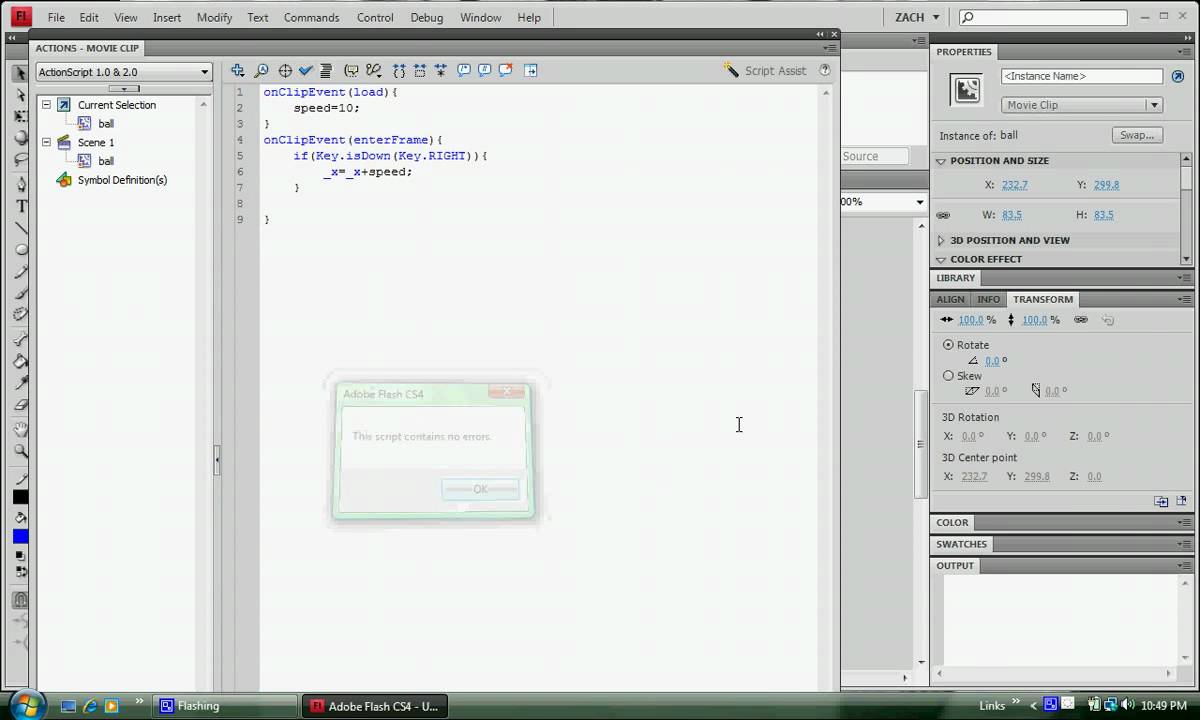Open the Find tool in Actions toolbar
The height and width of the screenshot is (720, 1200).
coord(261,71)
